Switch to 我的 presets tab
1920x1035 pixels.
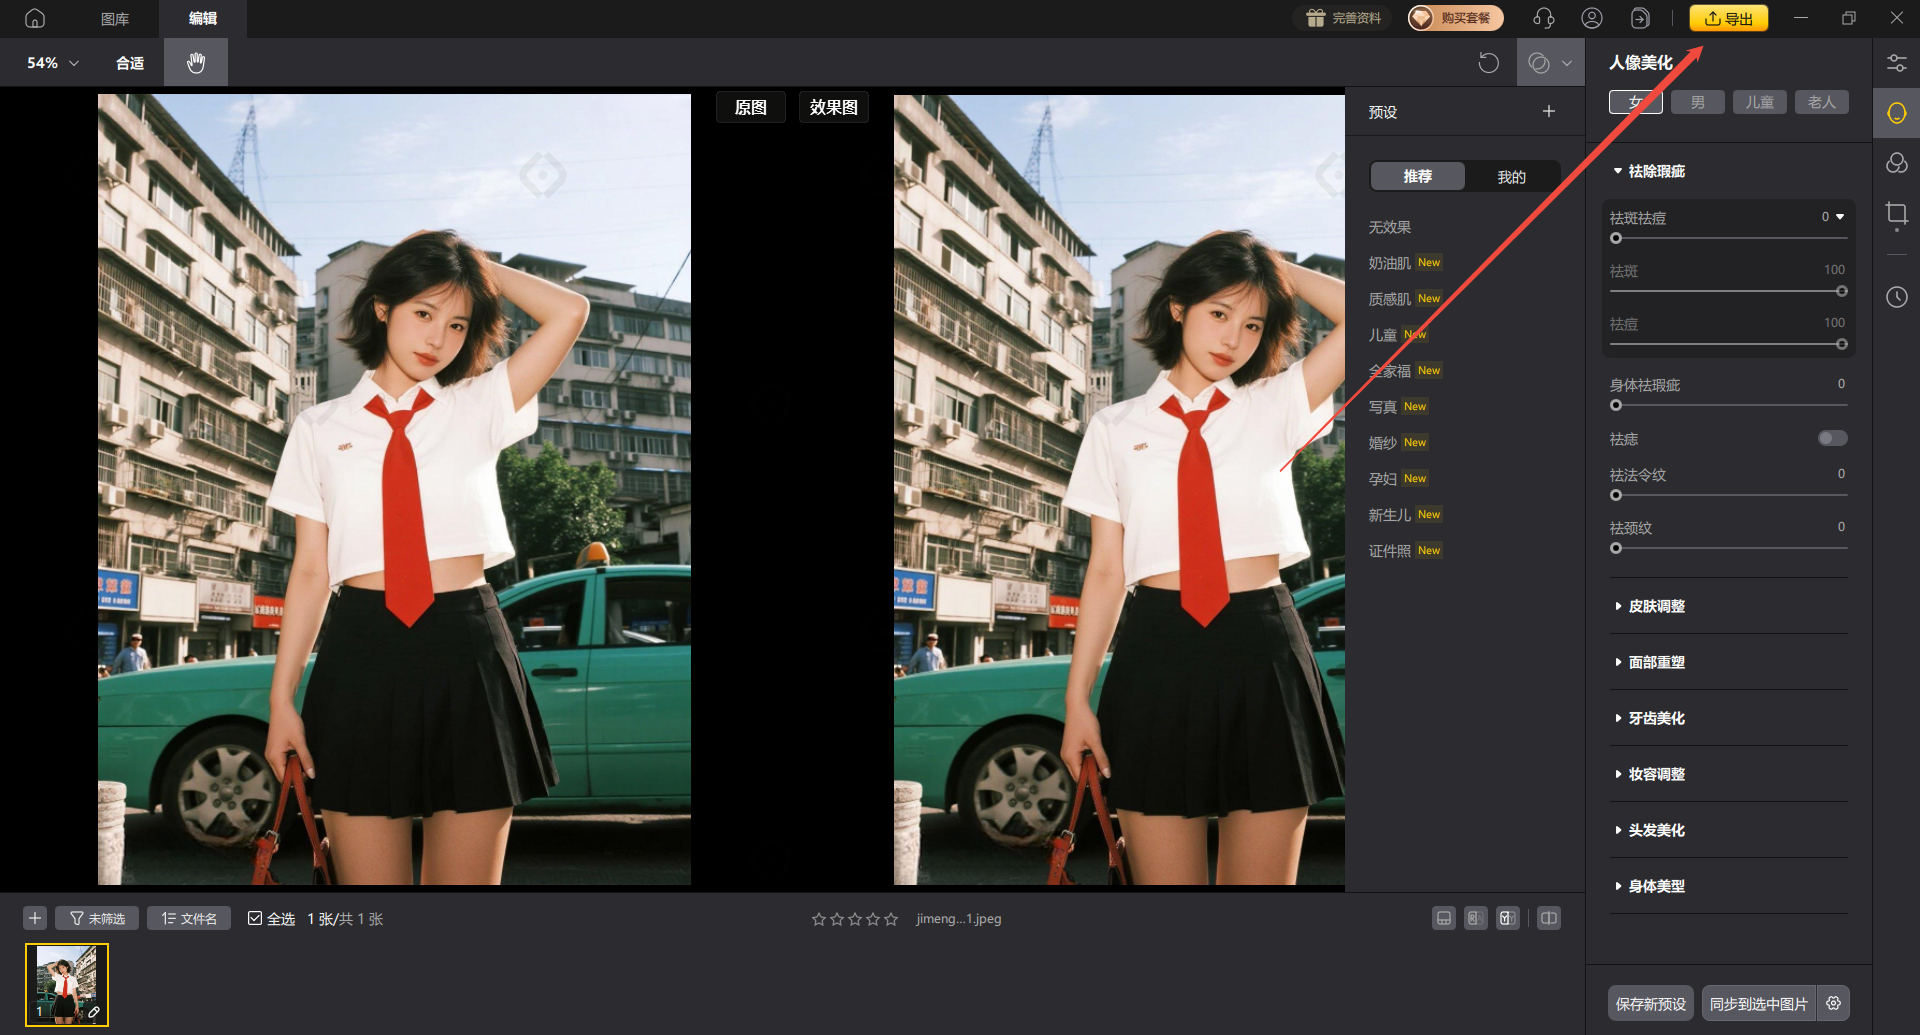(x=1511, y=176)
